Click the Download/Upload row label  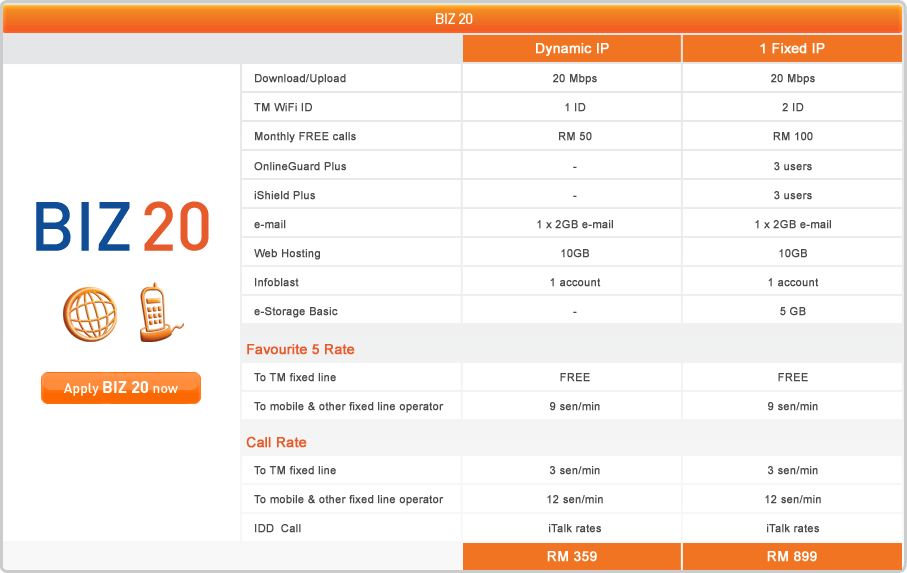300,79
